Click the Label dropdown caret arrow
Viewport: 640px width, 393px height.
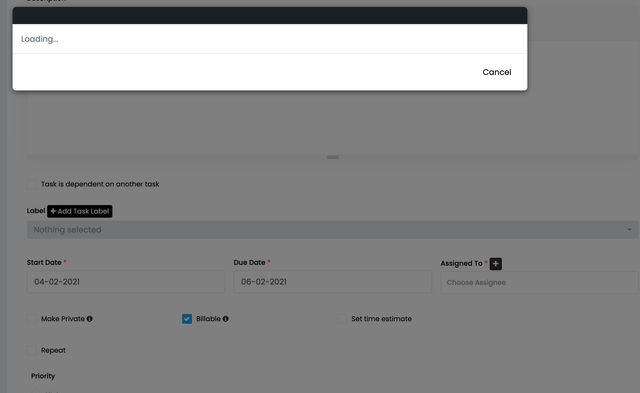point(629,230)
